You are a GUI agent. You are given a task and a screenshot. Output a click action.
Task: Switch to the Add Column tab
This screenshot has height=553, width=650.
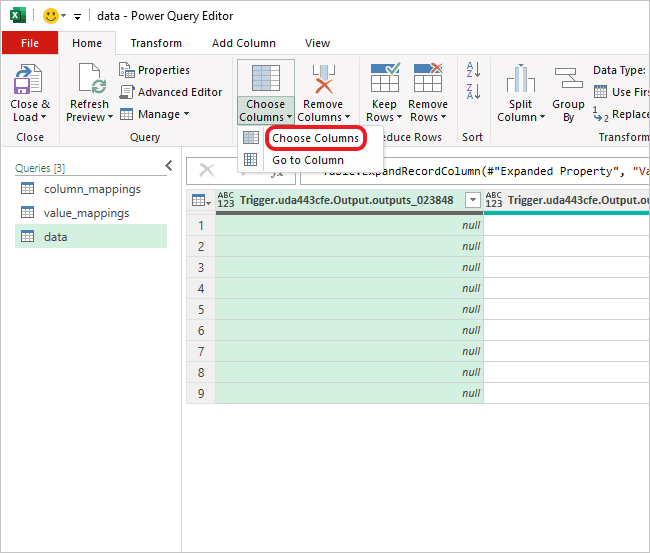coord(244,43)
